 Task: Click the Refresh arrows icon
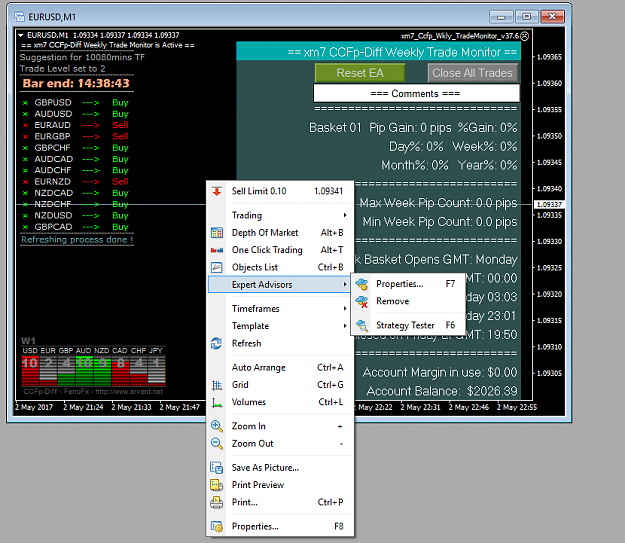(x=217, y=343)
